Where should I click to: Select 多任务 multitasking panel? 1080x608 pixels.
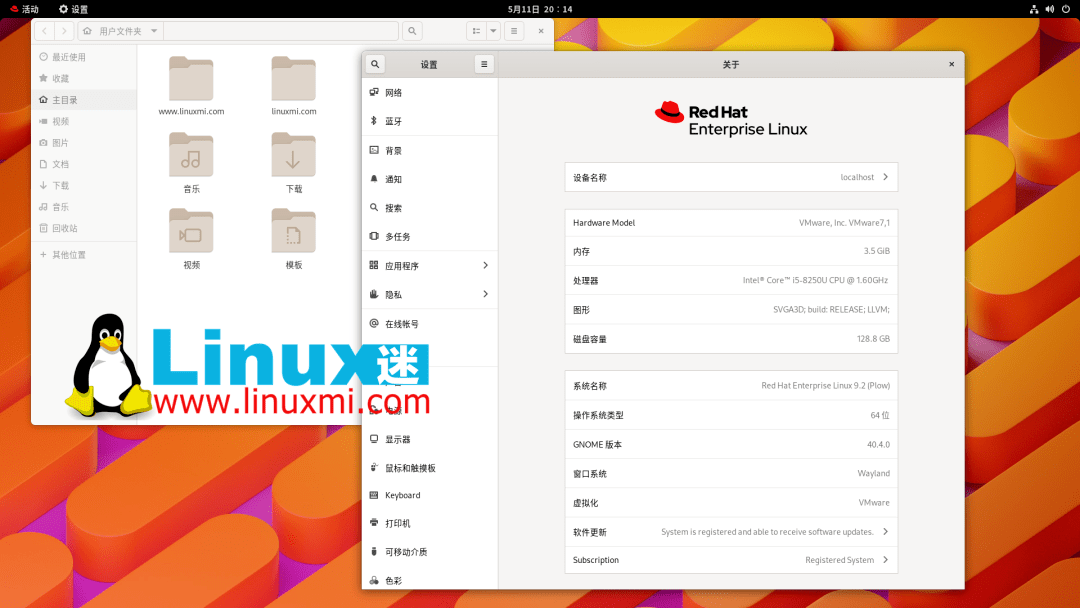click(430, 236)
